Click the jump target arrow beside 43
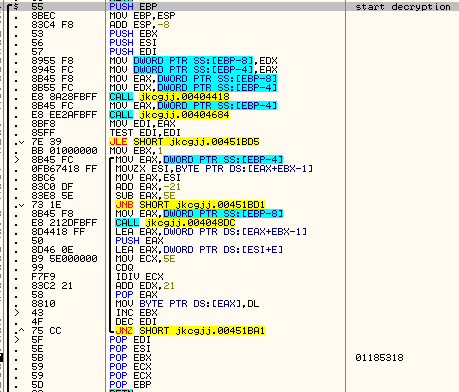Image resolution: width=459 pixels, height=392 pixels. pyautogui.click(x=17, y=313)
